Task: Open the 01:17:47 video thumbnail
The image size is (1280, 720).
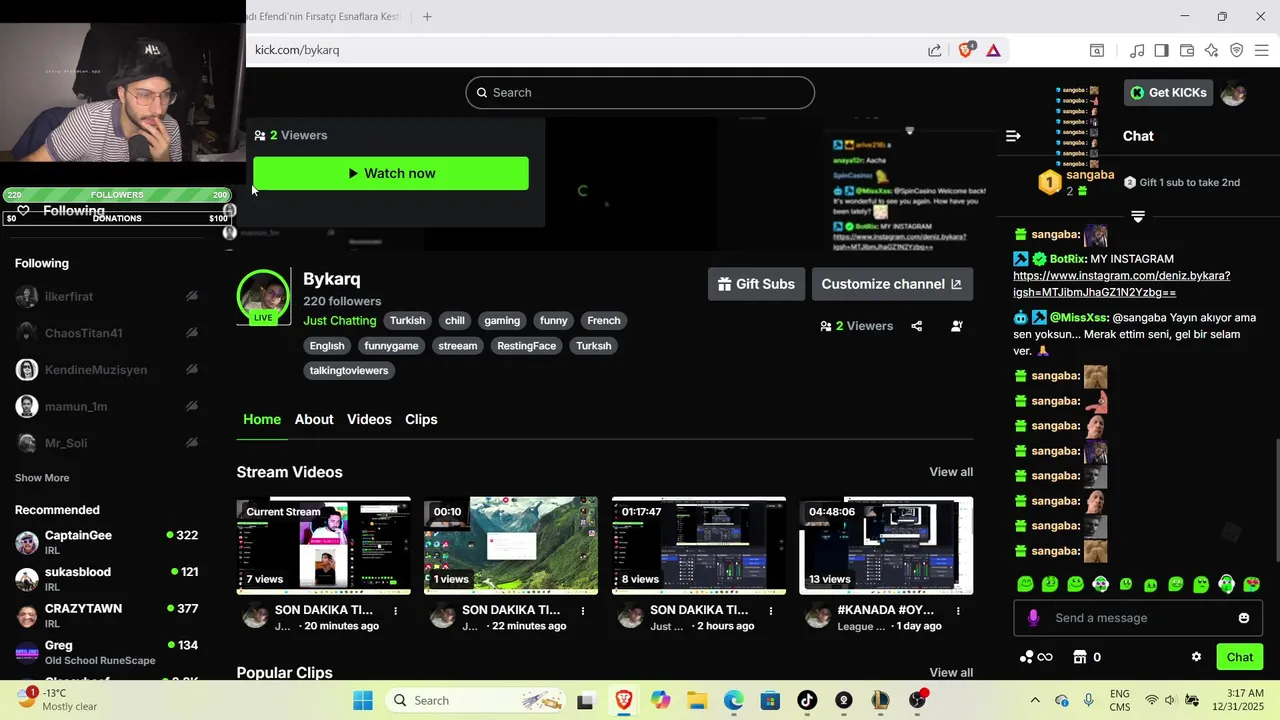Action: [x=699, y=546]
